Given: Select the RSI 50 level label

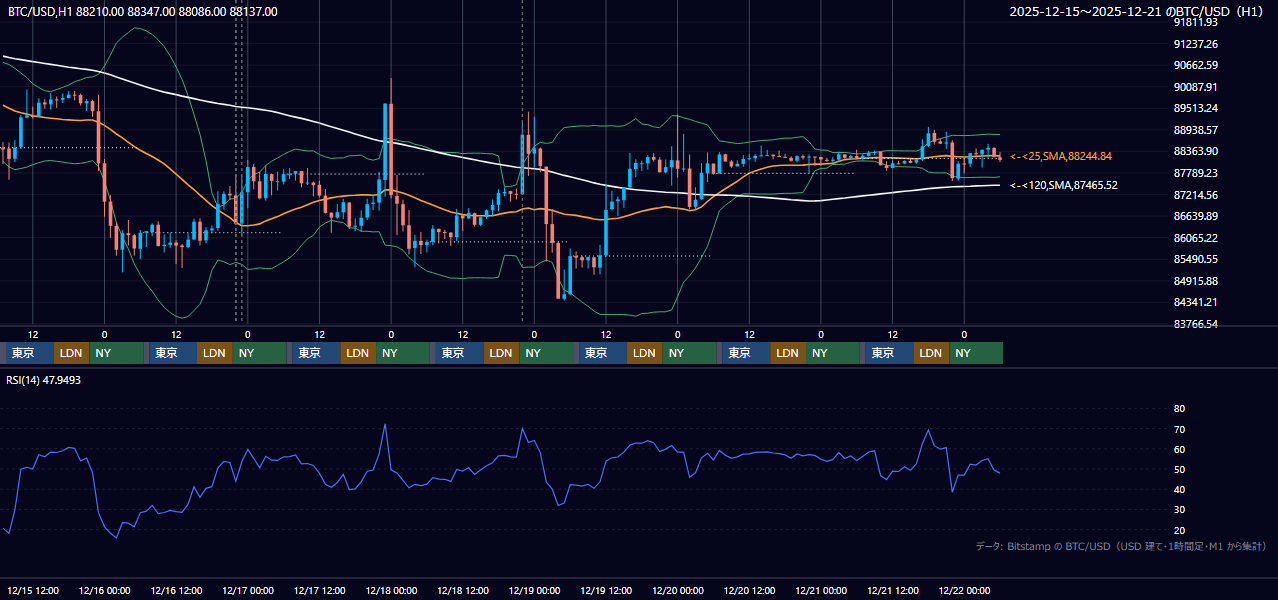Looking at the screenshot, I should pyautogui.click(x=1179, y=469).
